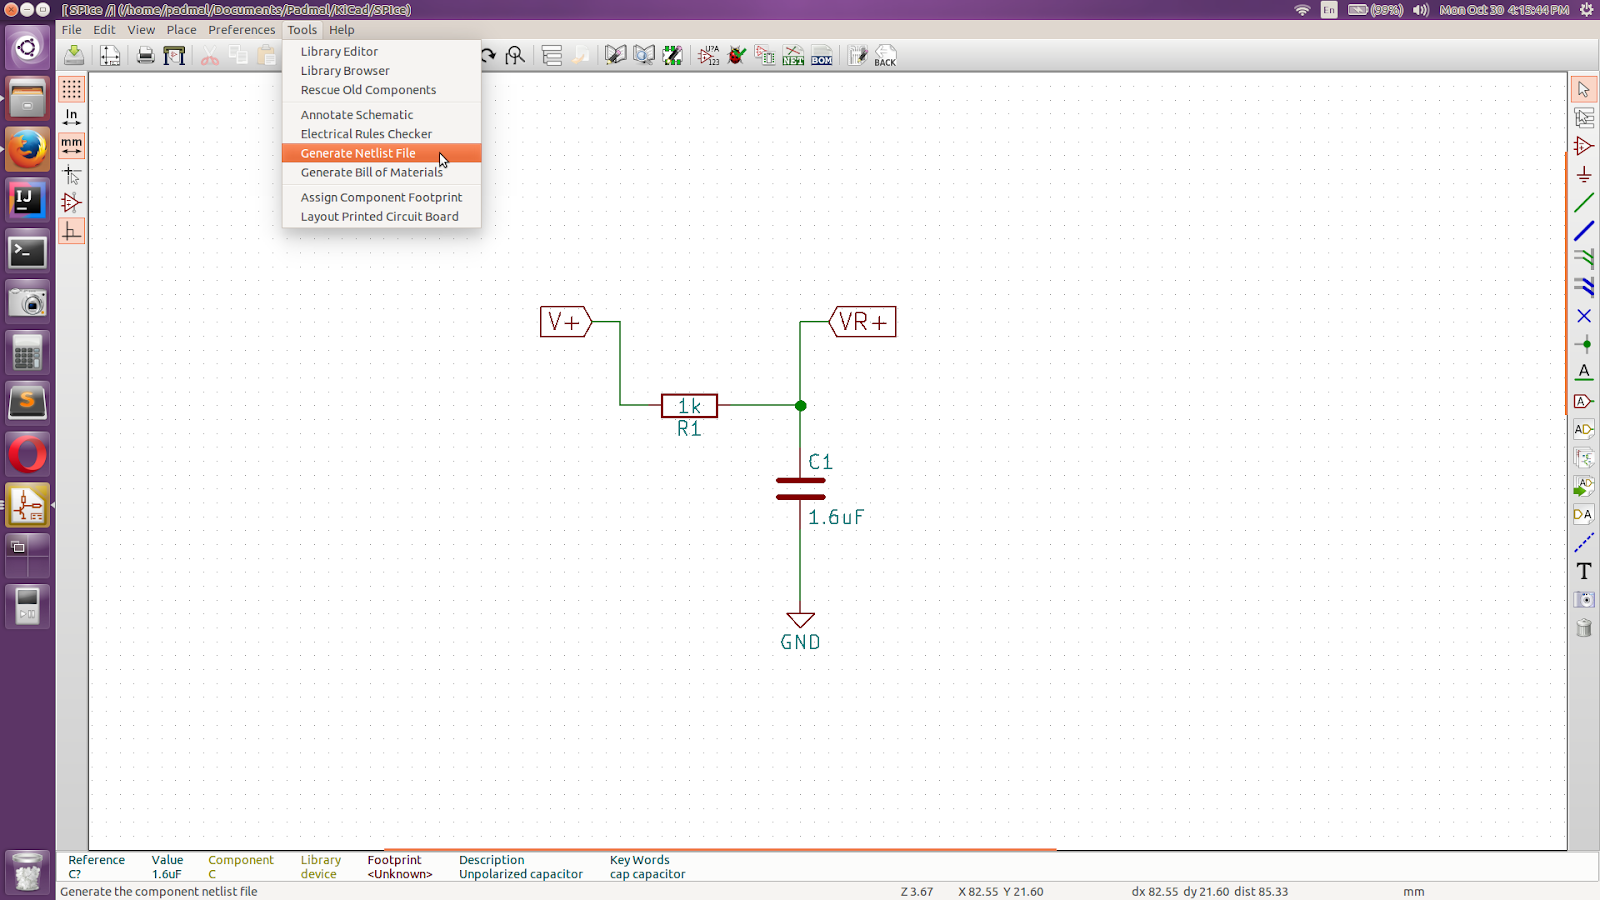The image size is (1600, 900).
Task: Choose the Place junction tool
Action: tap(1584, 344)
